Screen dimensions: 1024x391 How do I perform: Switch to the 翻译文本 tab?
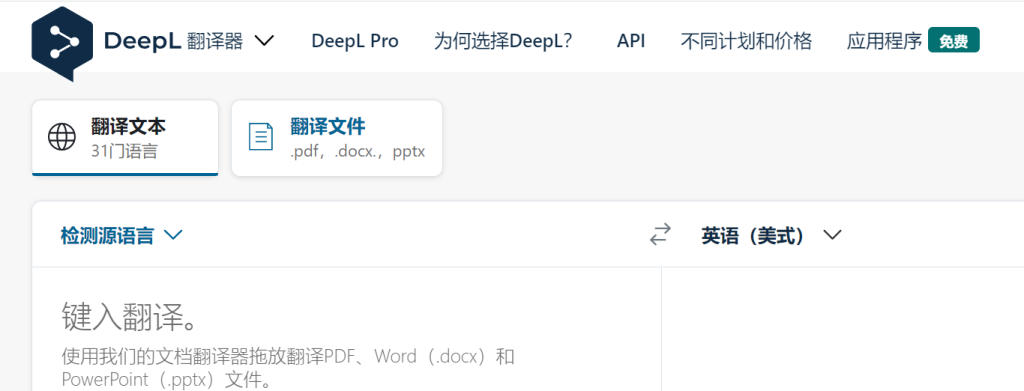coord(125,138)
